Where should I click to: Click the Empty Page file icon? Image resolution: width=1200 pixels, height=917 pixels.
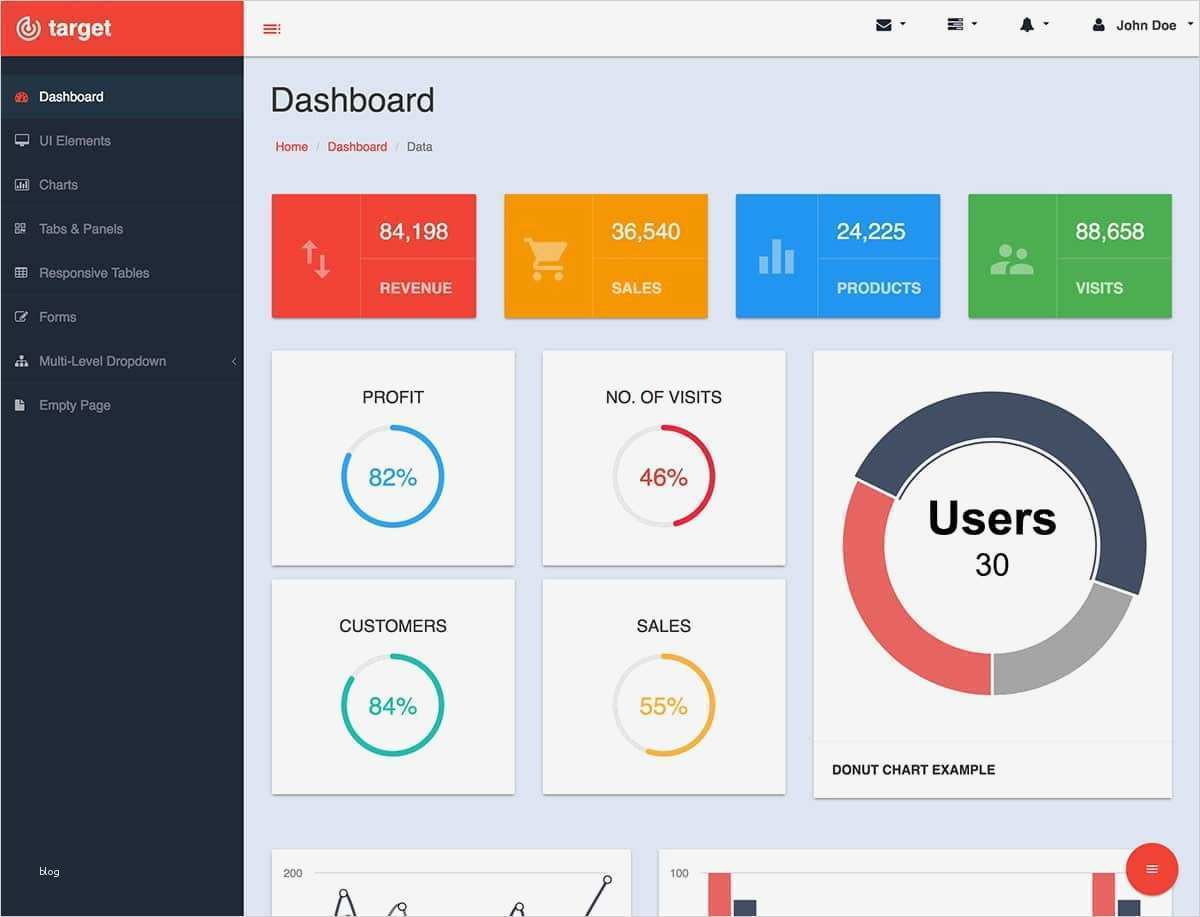[x=20, y=405]
